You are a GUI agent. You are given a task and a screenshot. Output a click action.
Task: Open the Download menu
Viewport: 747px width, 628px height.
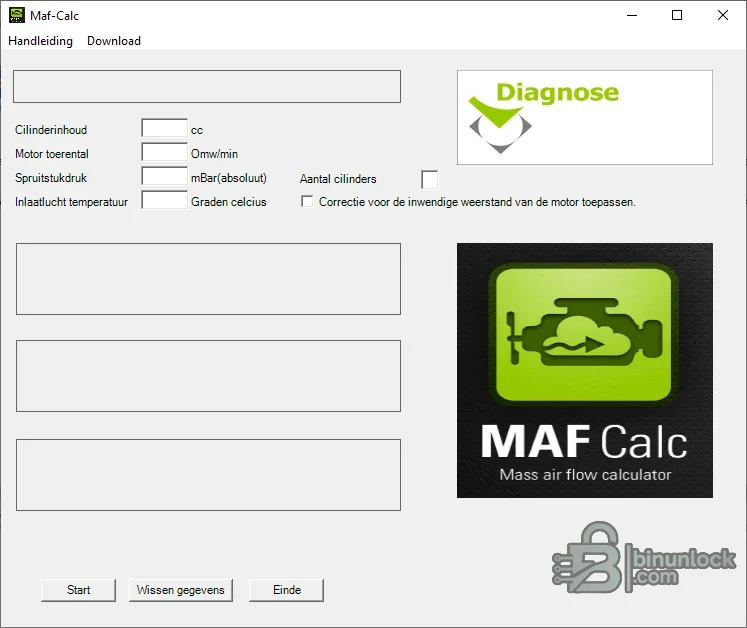(114, 41)
